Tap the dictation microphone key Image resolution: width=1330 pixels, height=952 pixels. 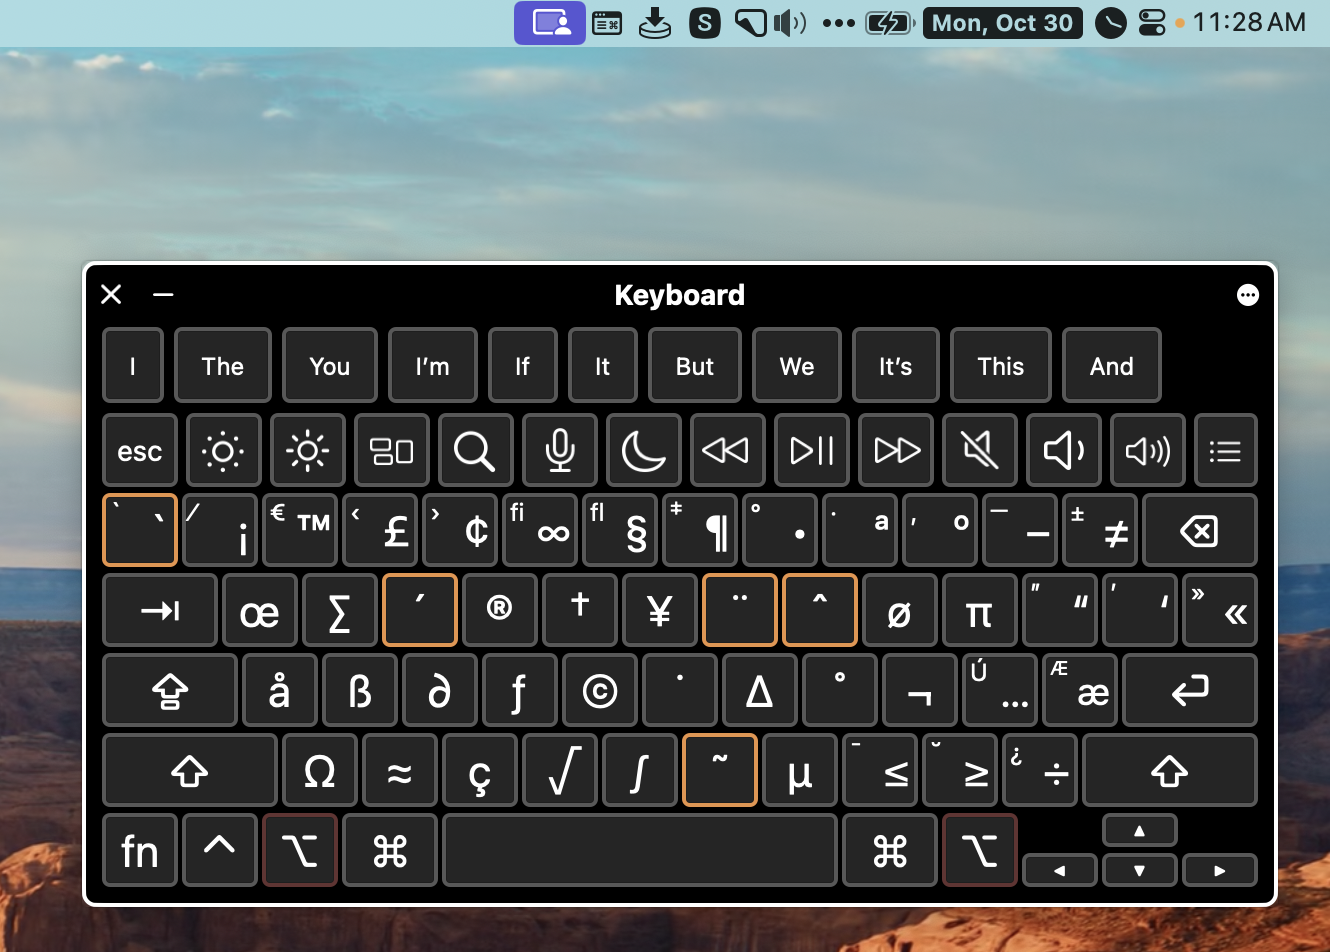pos(560,451)
